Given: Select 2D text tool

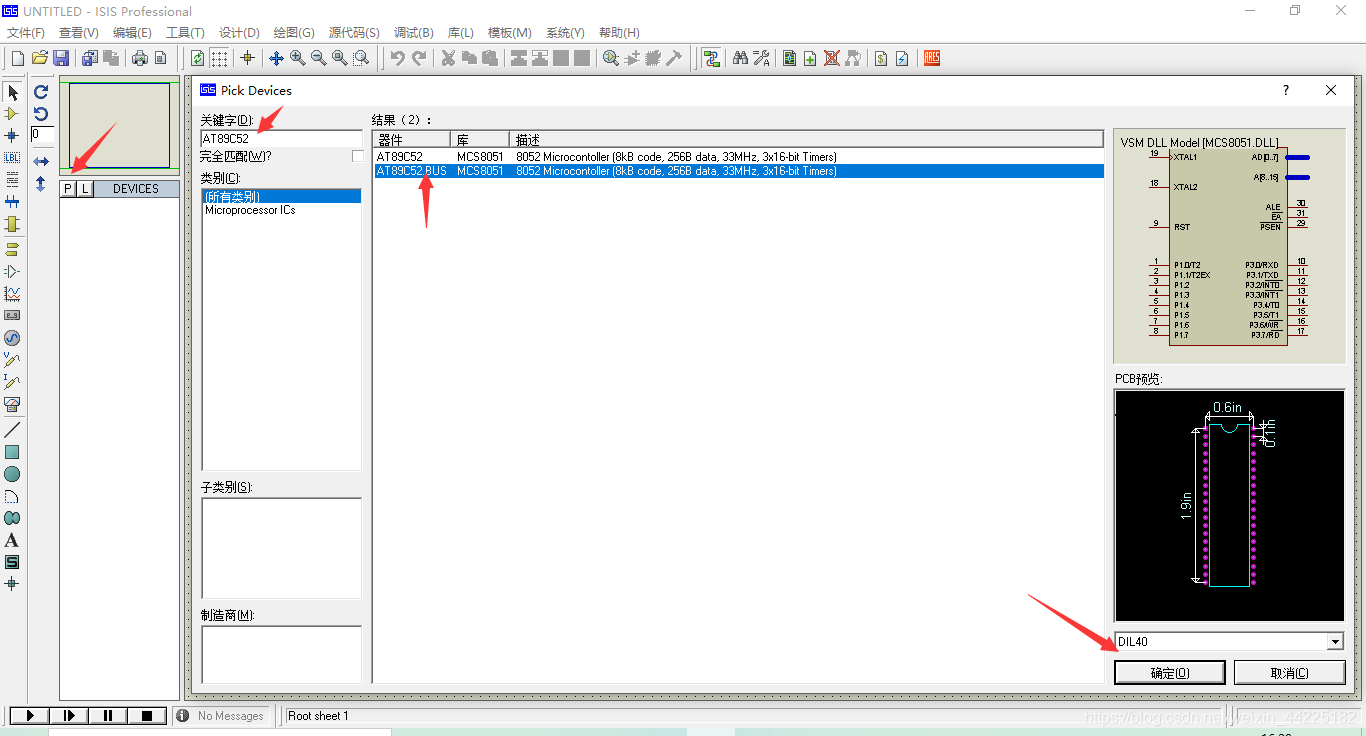Looking at the screenshot, I should tap(12, 540).
